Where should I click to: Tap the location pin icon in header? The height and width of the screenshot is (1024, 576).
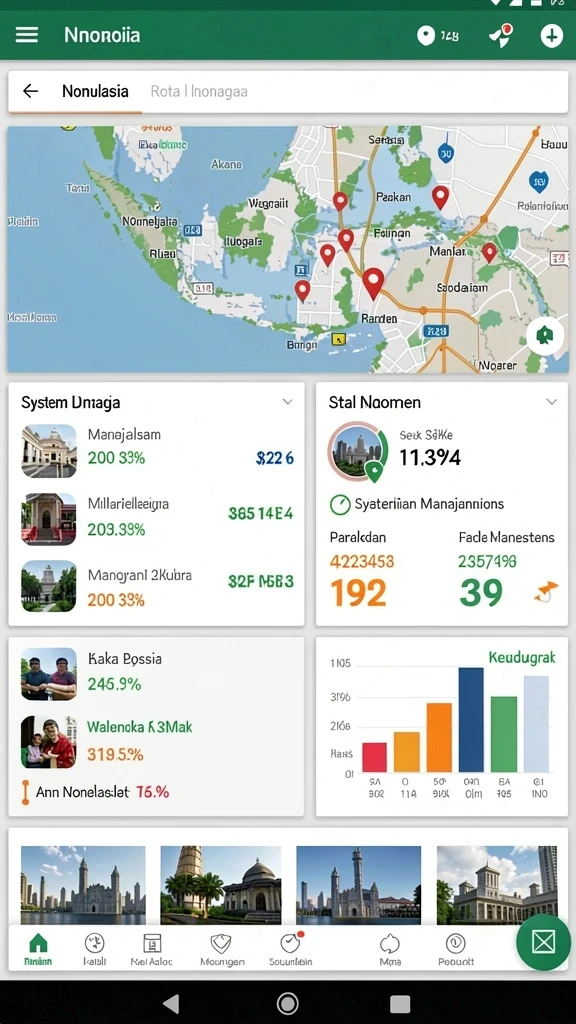pos(426,35)
